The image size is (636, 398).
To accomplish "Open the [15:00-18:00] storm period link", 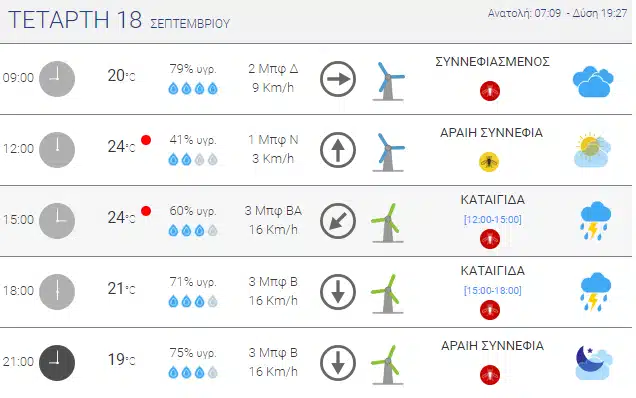I will (x=492, y=290).
